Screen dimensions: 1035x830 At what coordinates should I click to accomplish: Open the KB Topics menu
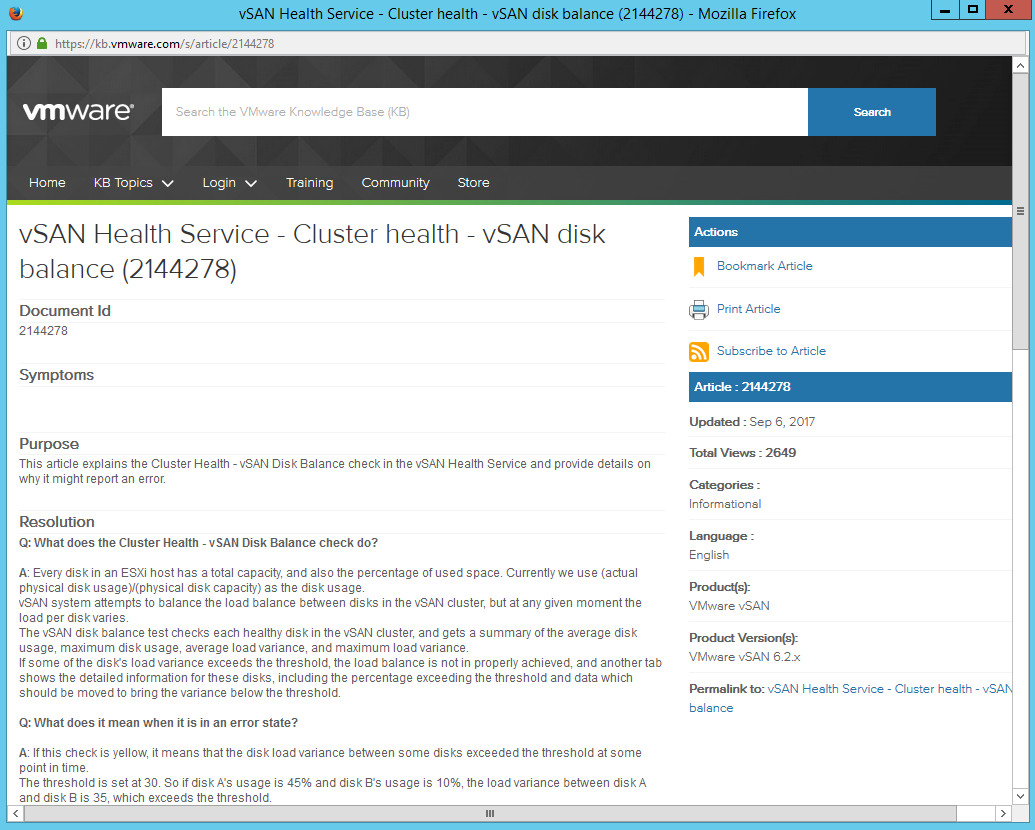tap(123, 183)
